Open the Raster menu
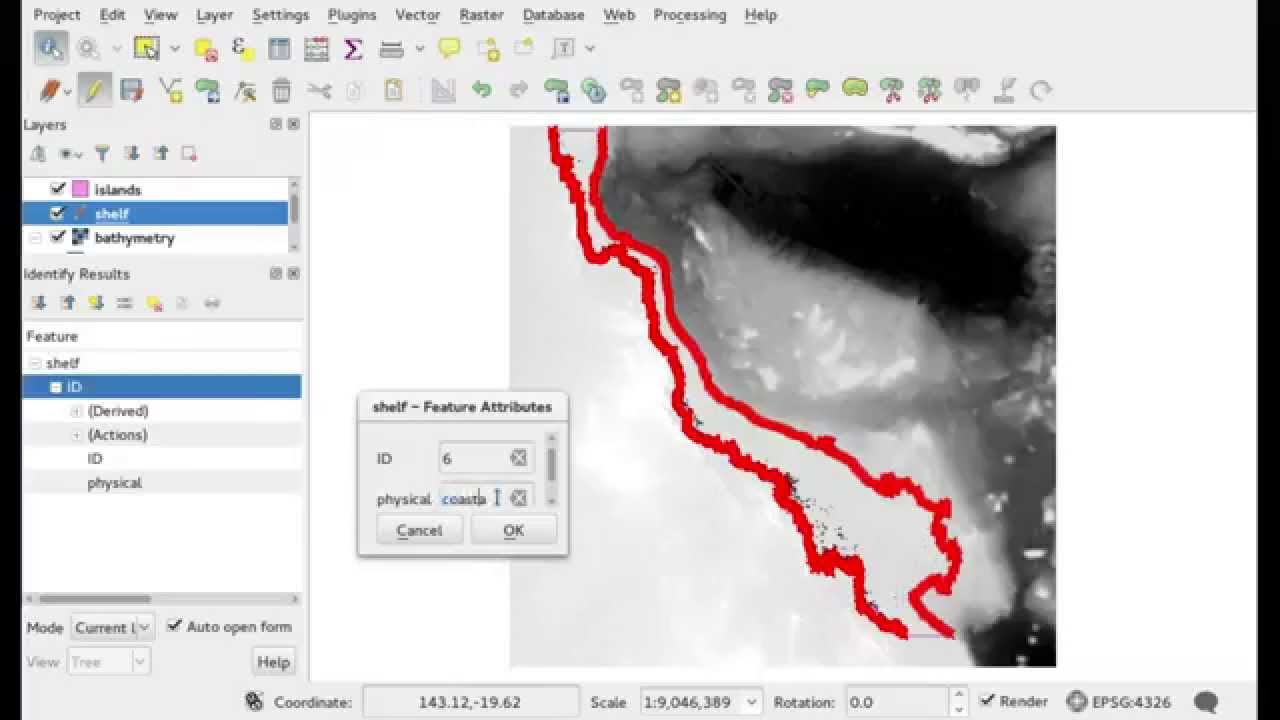This screenshot has height=720, width=1280. click(481, 15)
